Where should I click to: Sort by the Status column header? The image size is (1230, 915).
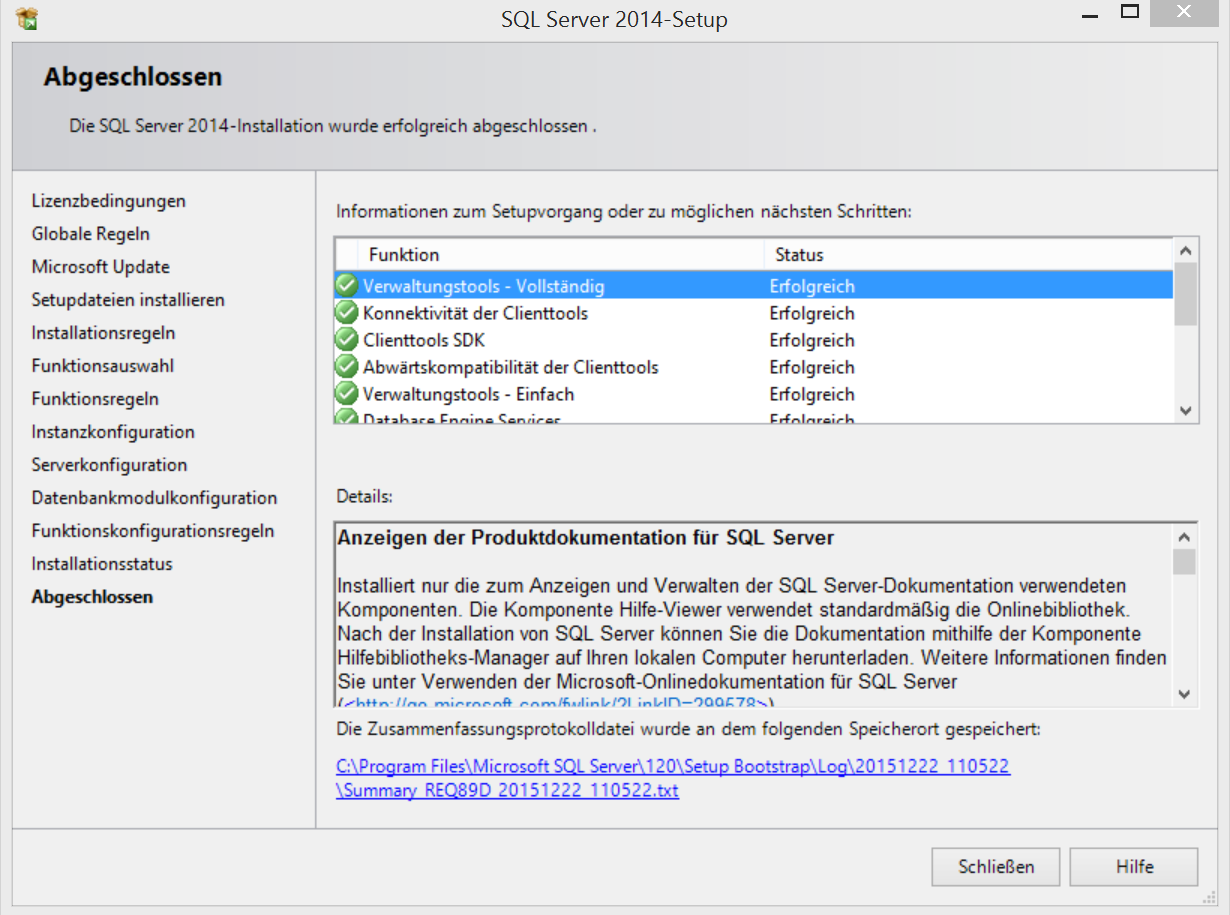(799, 255)
